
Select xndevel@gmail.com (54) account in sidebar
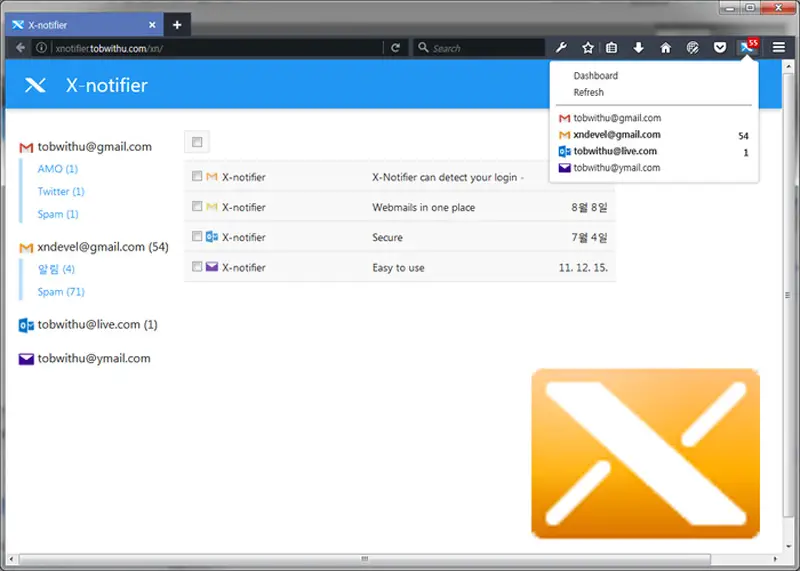pos(103,247)
